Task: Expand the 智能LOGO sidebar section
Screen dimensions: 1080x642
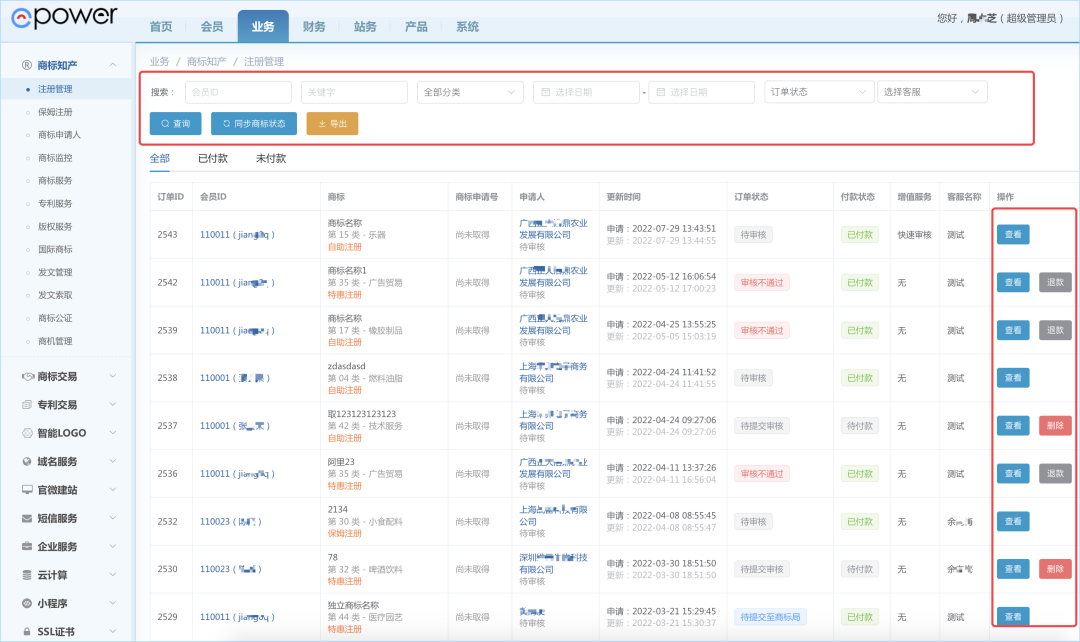Action: [112, 433]
